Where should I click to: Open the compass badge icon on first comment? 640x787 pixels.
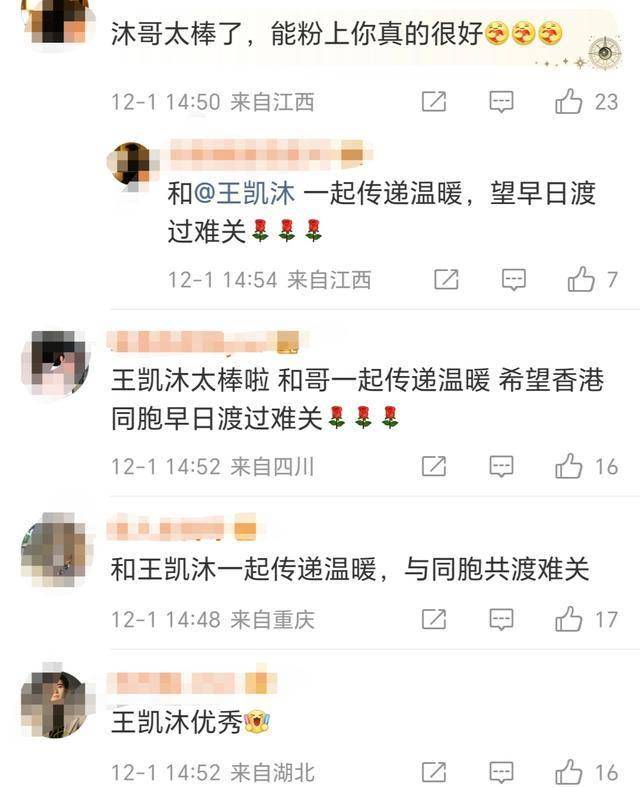pyautogui.click(x=604, y=53)
